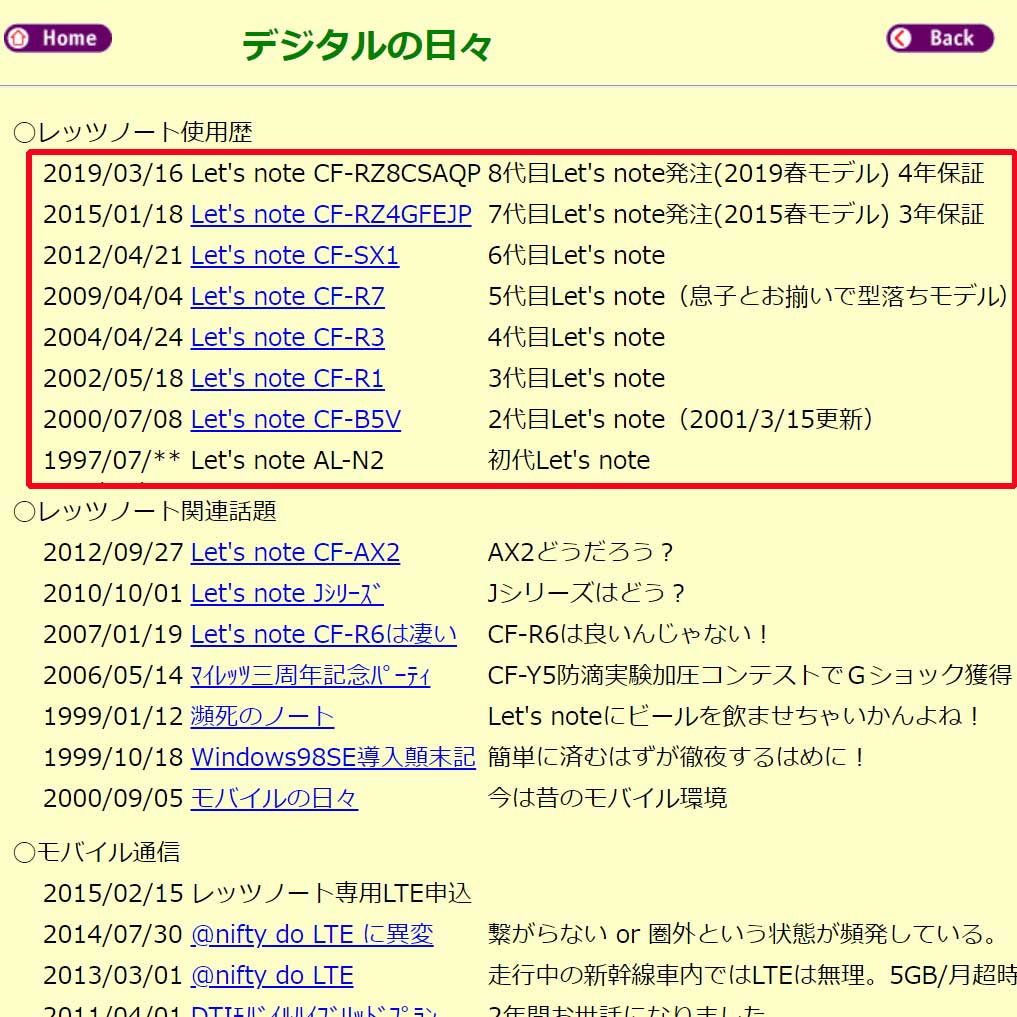Click the date 1997/07/**
1017x1017 pixels.
pyautogui.click(x=112, y=460)
